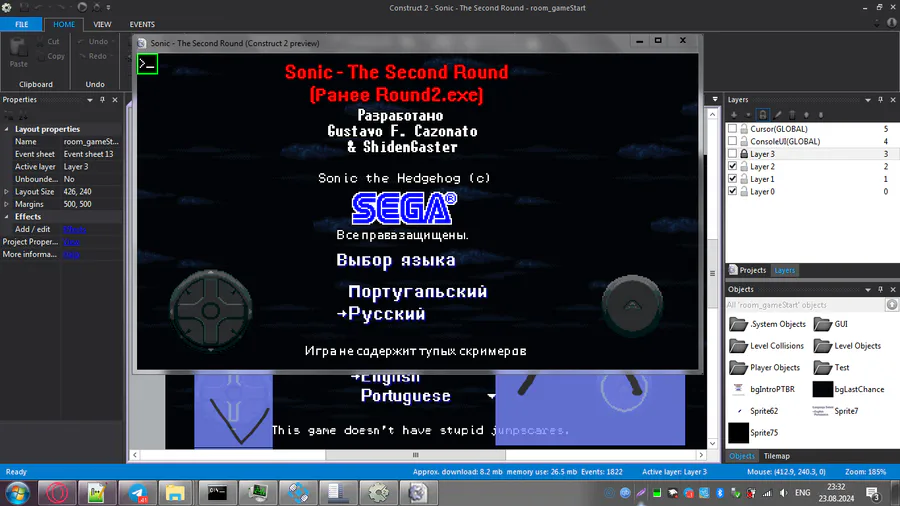
Task: Click the delete layer trash icon
Action: (792, 115)
